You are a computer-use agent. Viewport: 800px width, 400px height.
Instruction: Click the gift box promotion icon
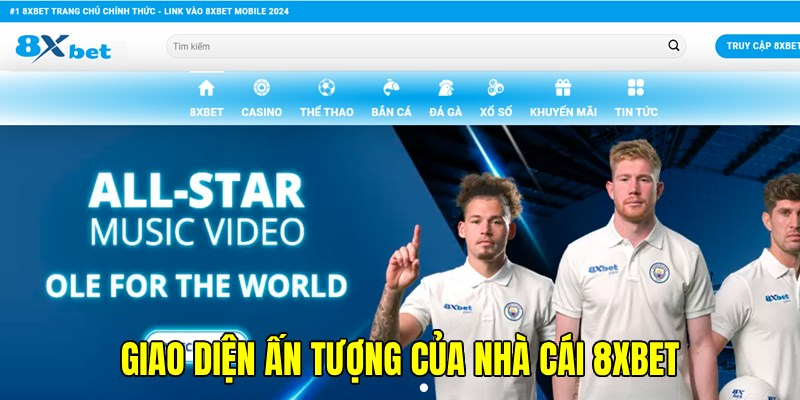(x=563, y=87)
